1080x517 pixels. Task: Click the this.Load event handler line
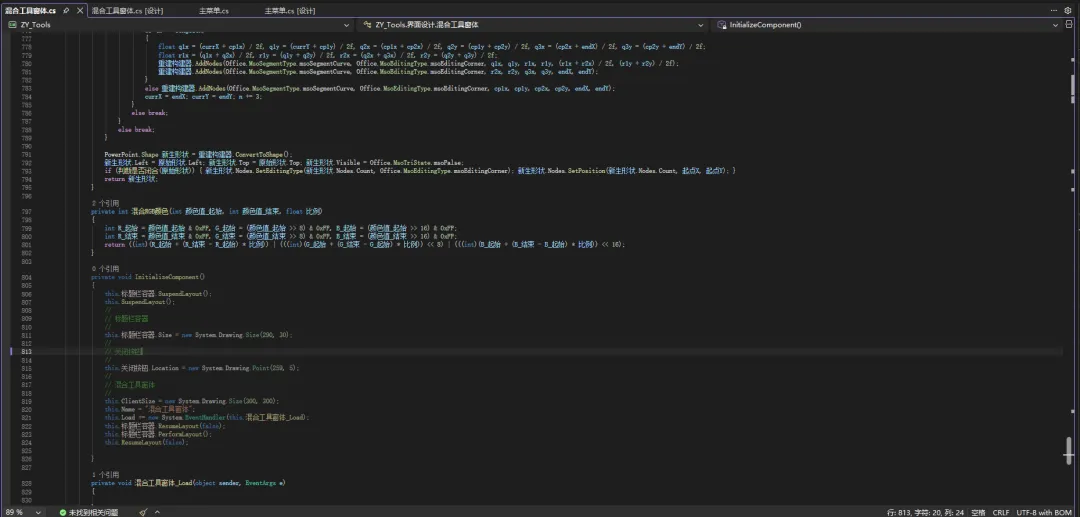(207, 417)
